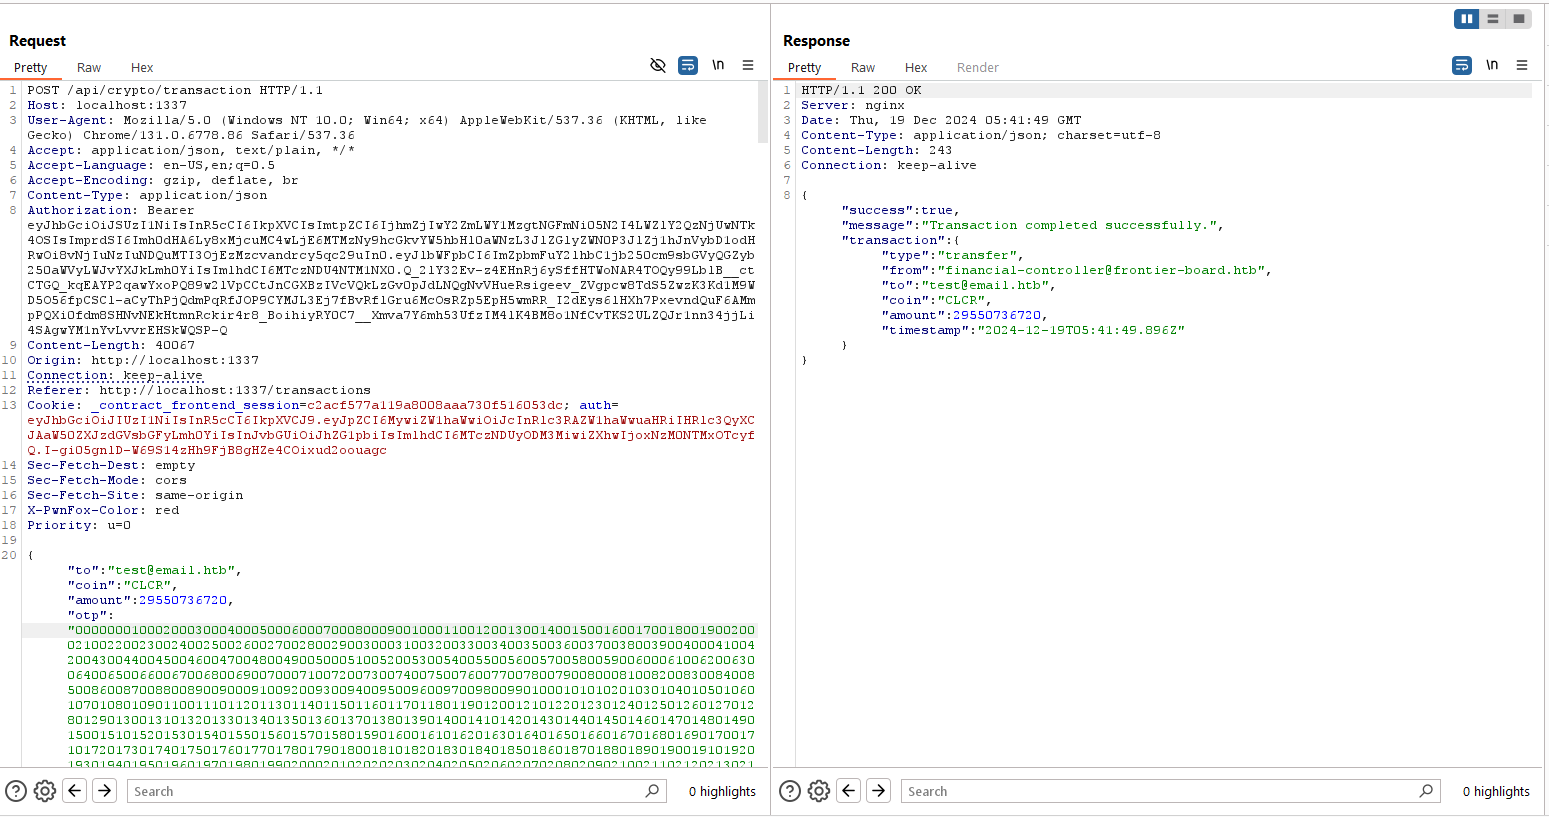Click the response "timestamp" line
Screen dimensions: 1549x817
[1033, 330]
